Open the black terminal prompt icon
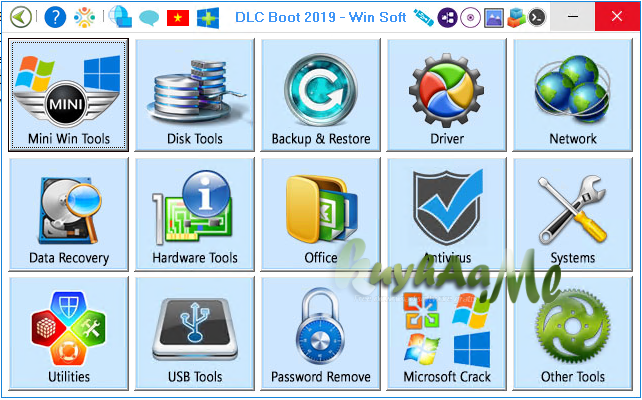The width and height of the screenshot is (642, 400). [537, 18]
